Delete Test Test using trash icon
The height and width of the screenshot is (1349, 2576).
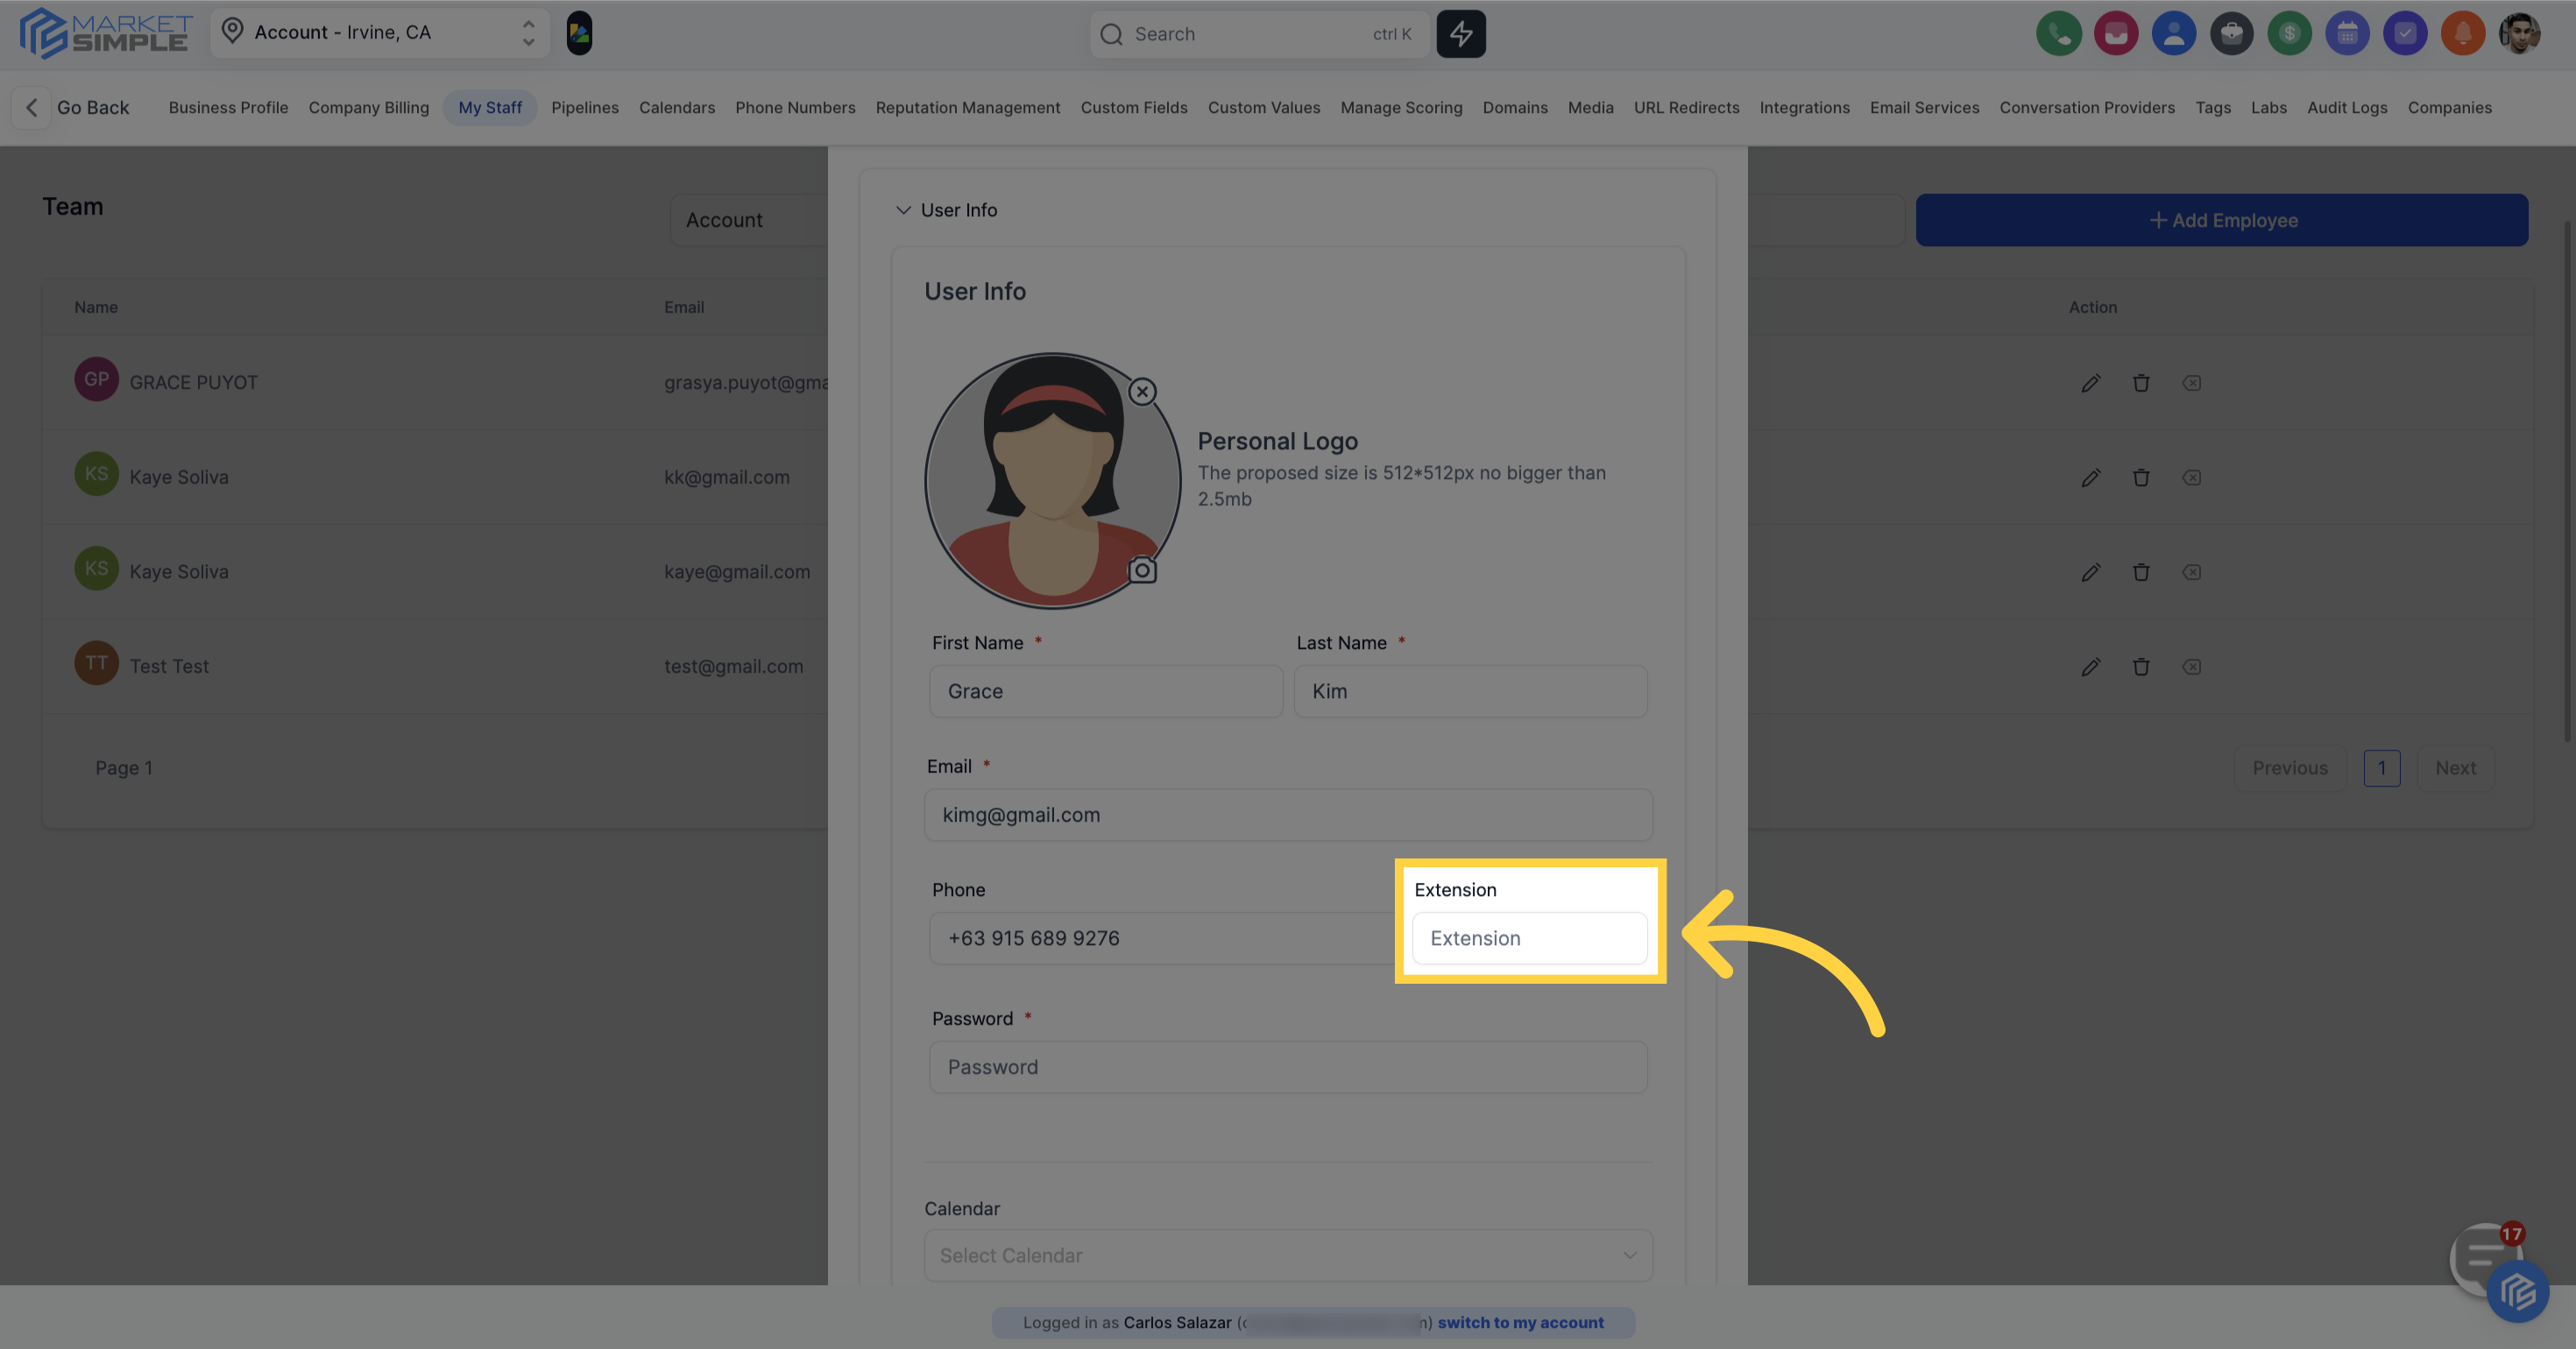tap(2140, 667)
